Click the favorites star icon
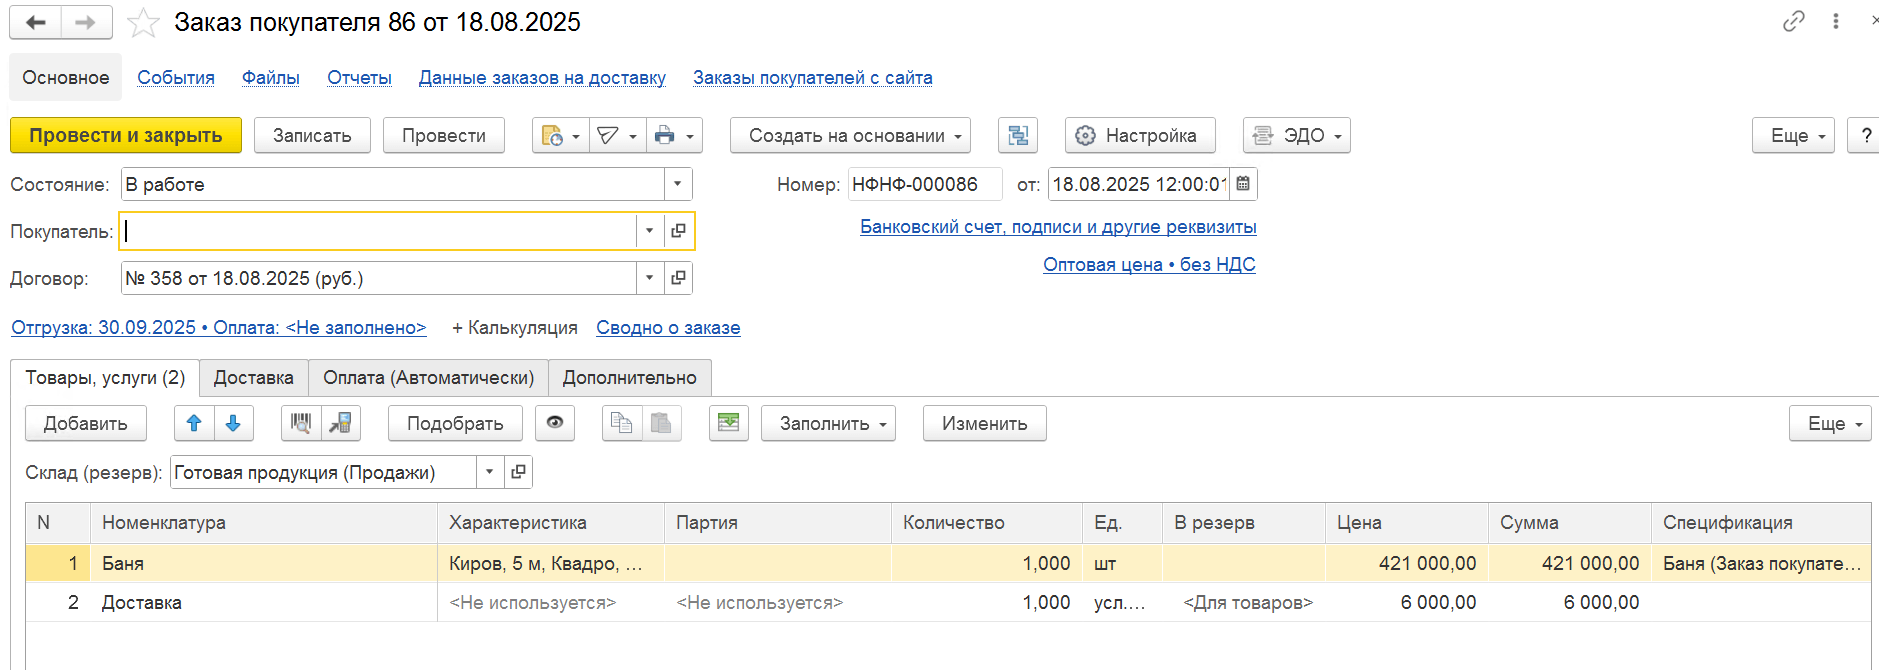 pyautogui.click(x=144, y=22)
